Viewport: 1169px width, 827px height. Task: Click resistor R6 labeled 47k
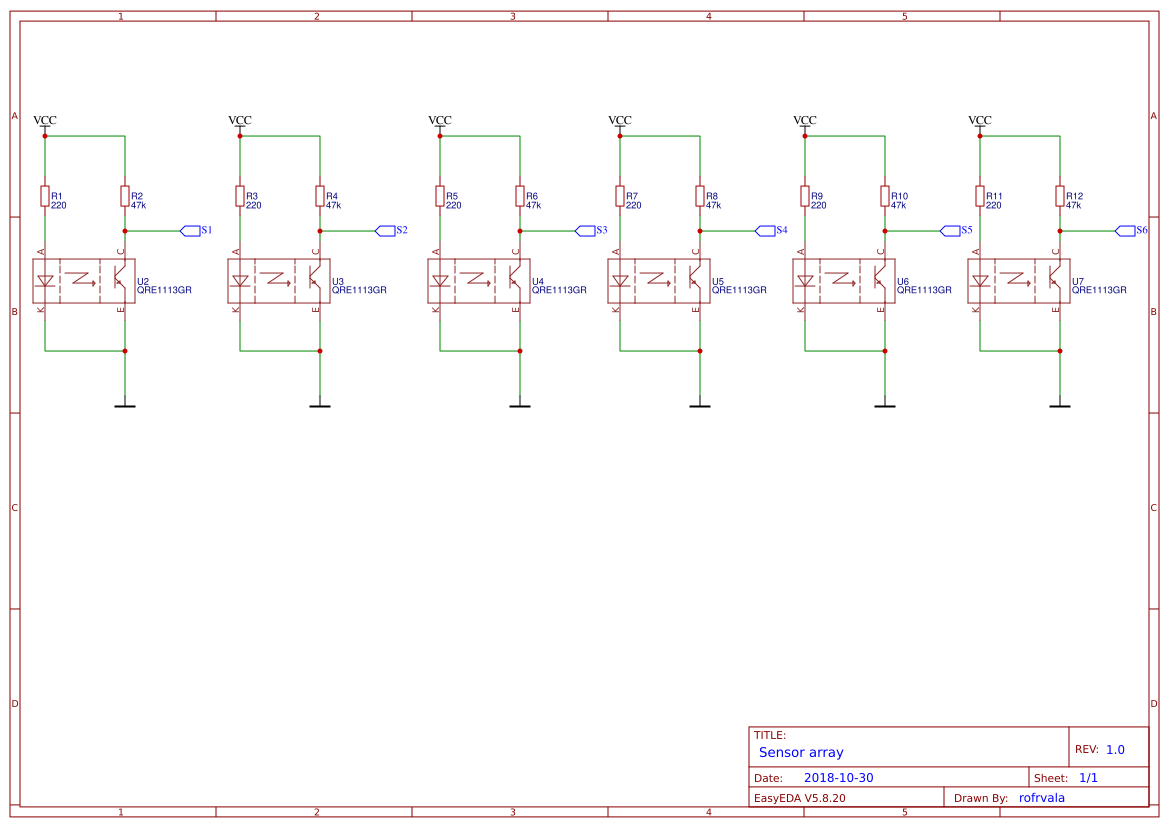(520, 196)
